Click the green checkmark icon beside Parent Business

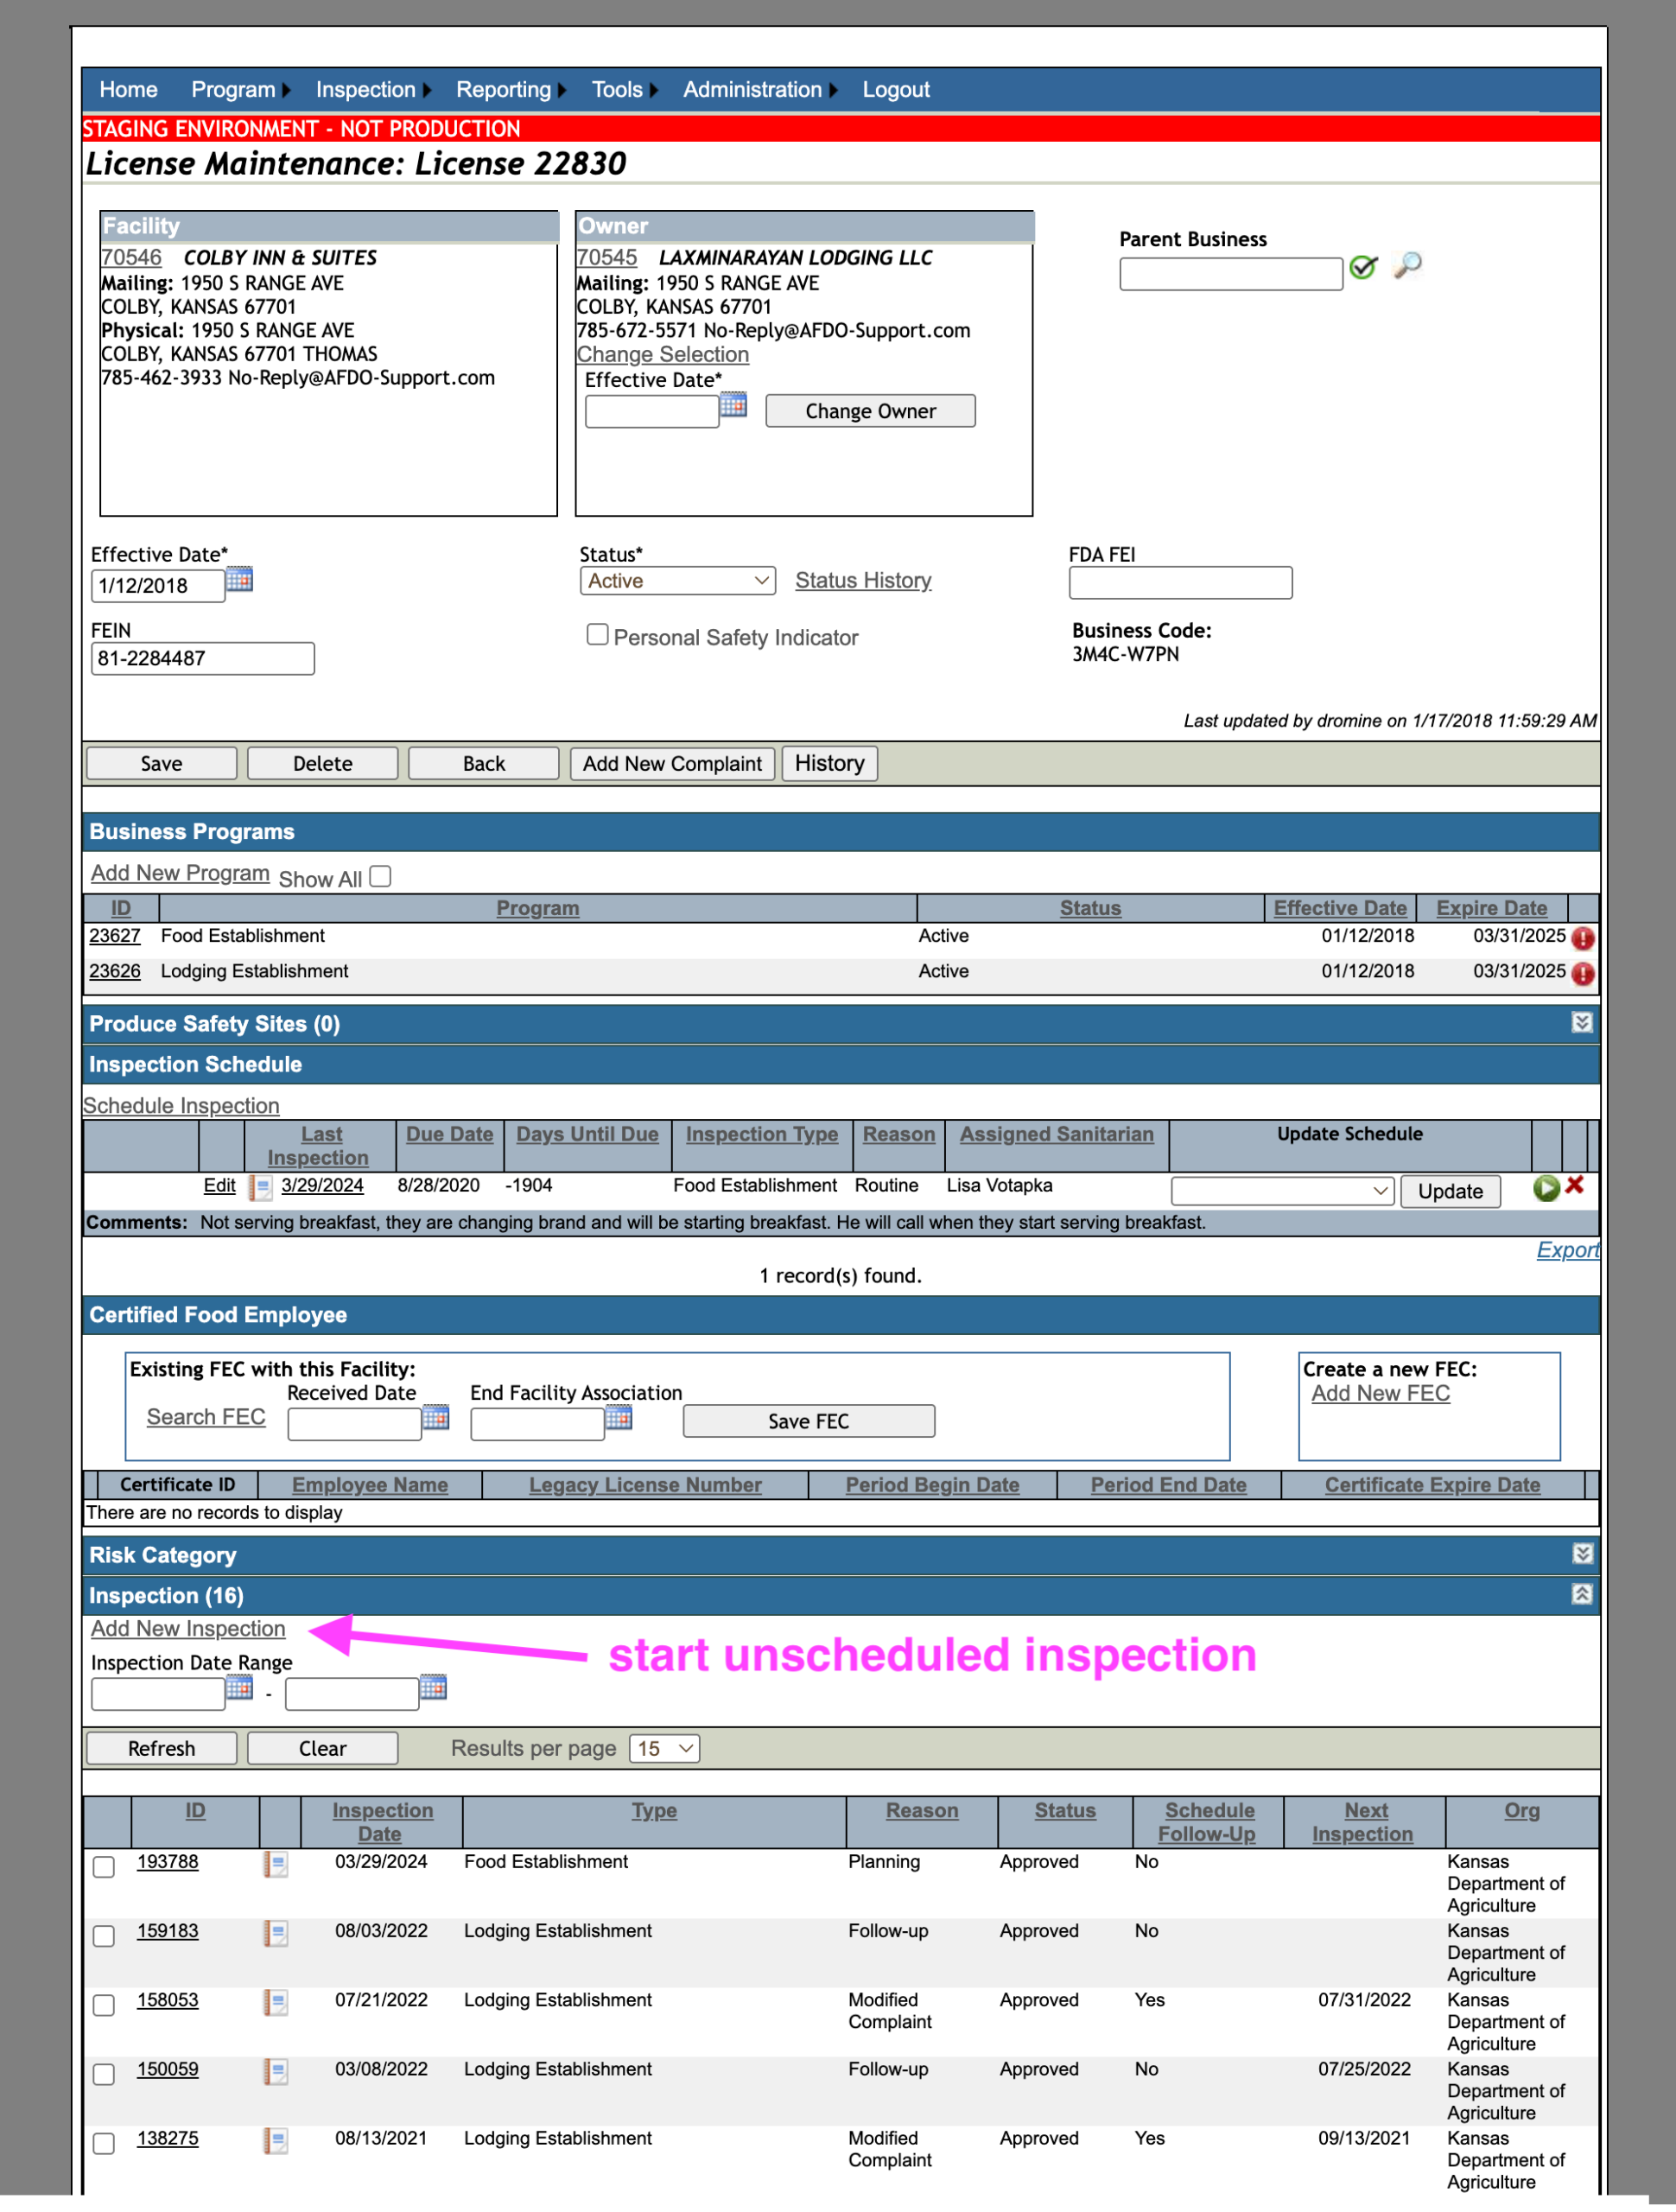(x=1363, y=267)
